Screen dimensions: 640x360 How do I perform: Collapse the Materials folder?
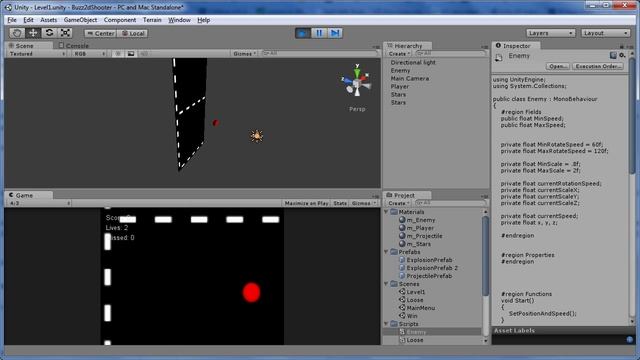[387, 212]
